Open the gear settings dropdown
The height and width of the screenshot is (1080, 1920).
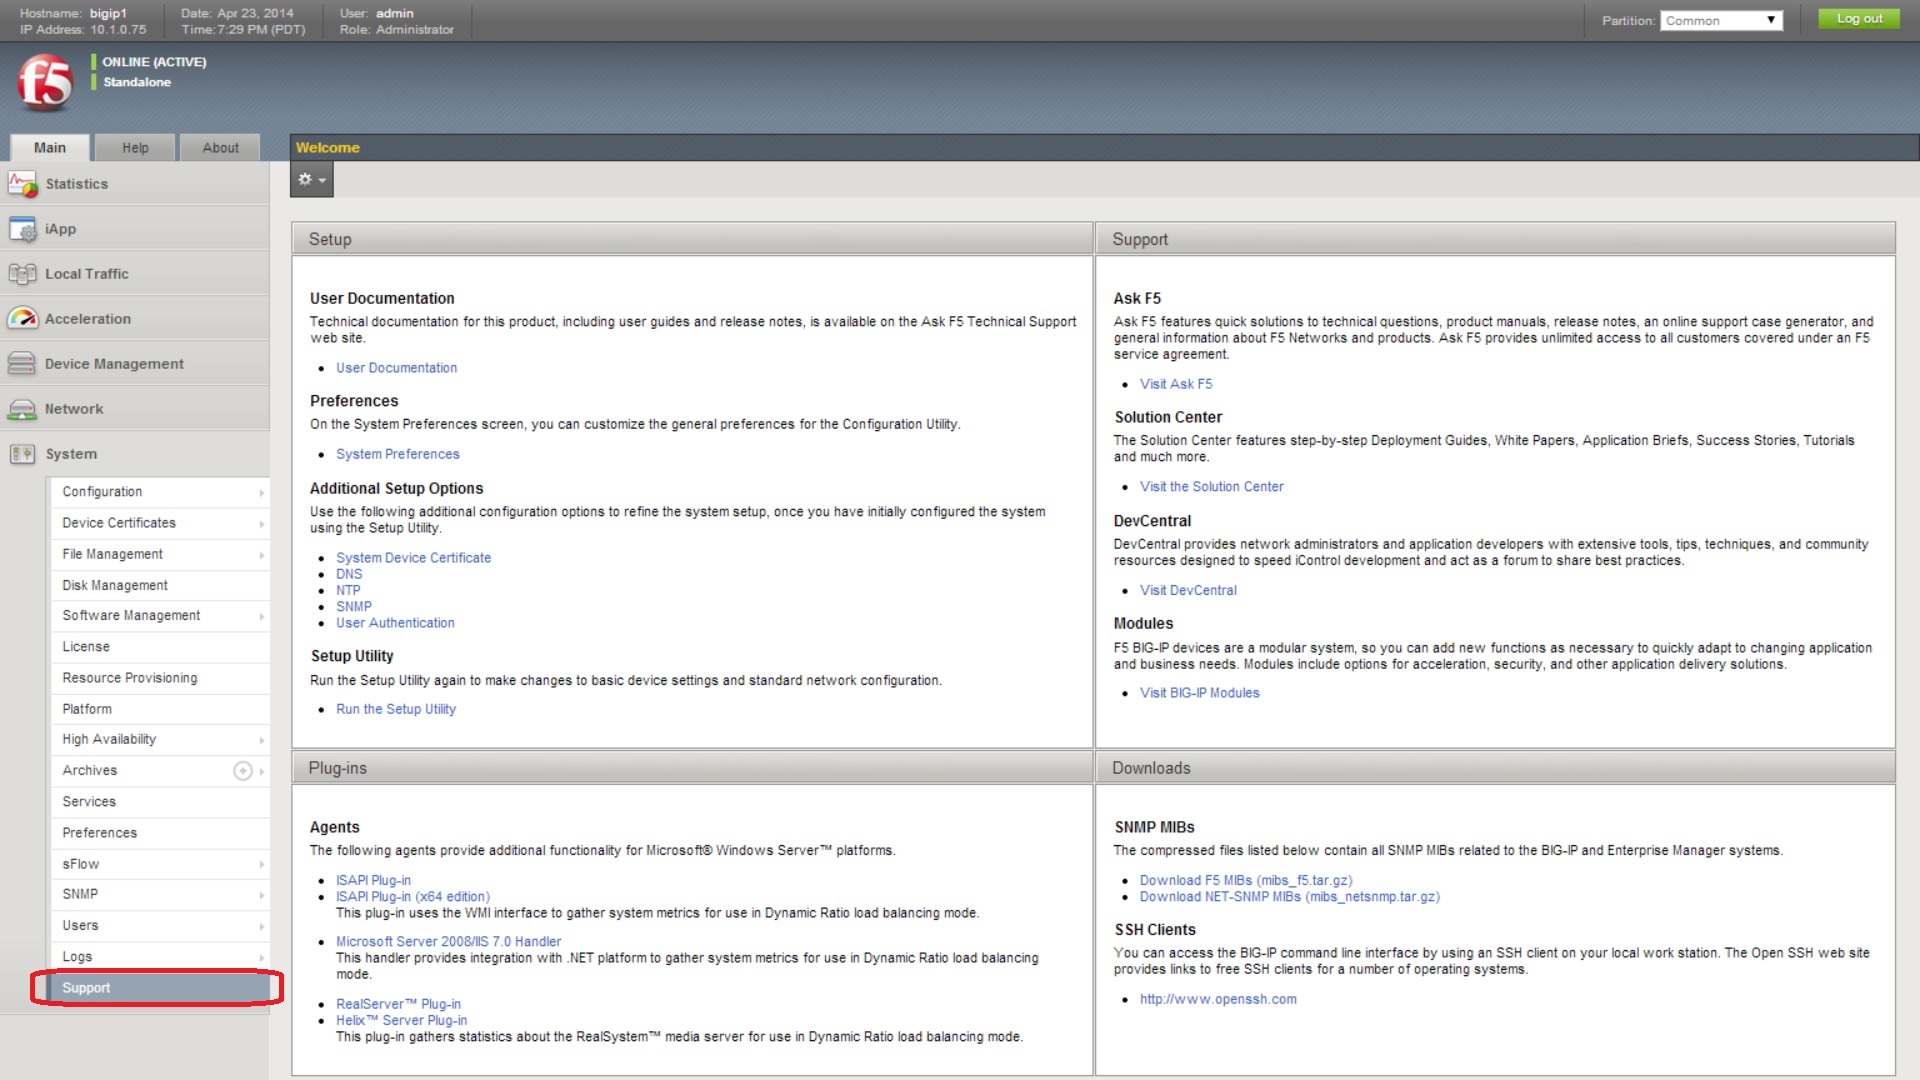311,180
